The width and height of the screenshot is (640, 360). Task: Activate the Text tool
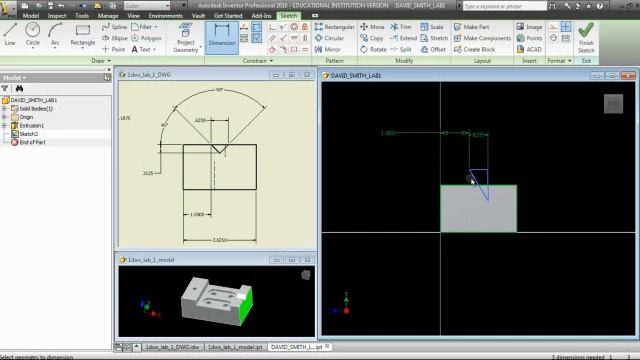click(141, 49)
